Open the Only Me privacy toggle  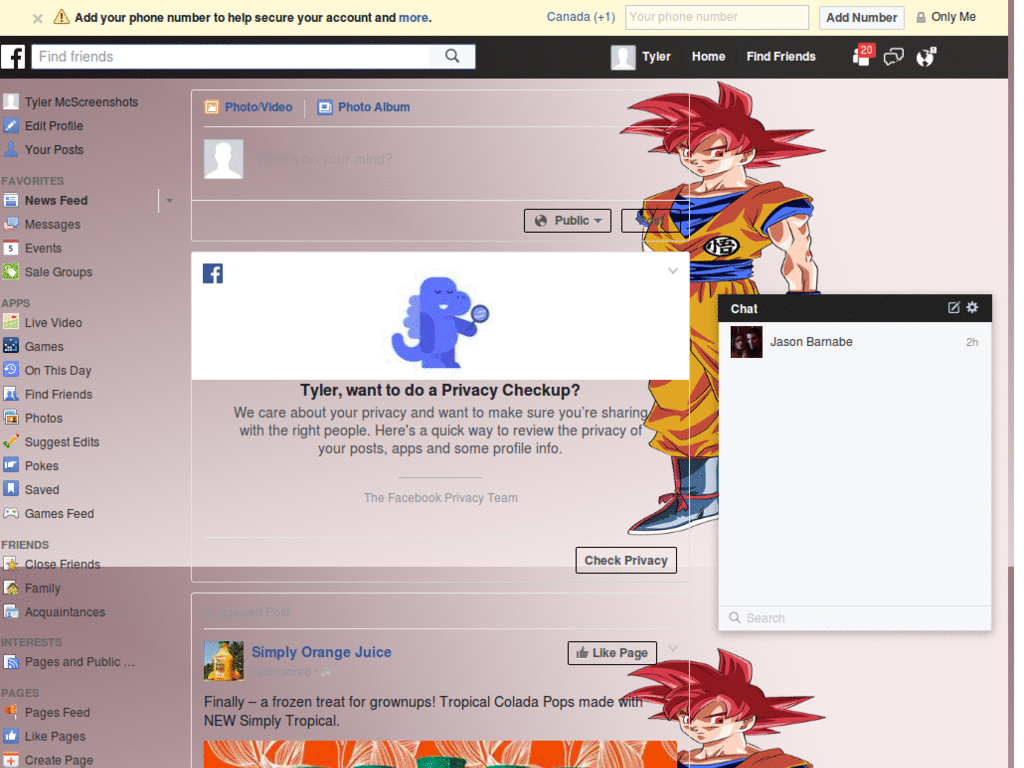(x=945, y=17)
